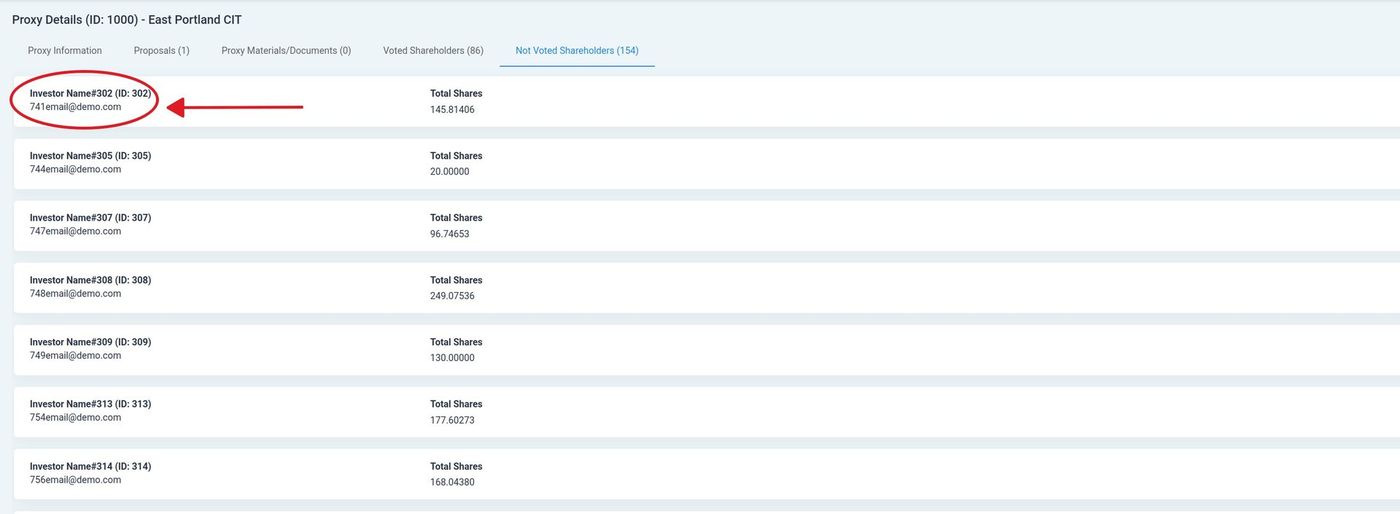Click Investor Name#308 shareholder name
Viewport: 1400px width, 514px height.
point(90,280)
